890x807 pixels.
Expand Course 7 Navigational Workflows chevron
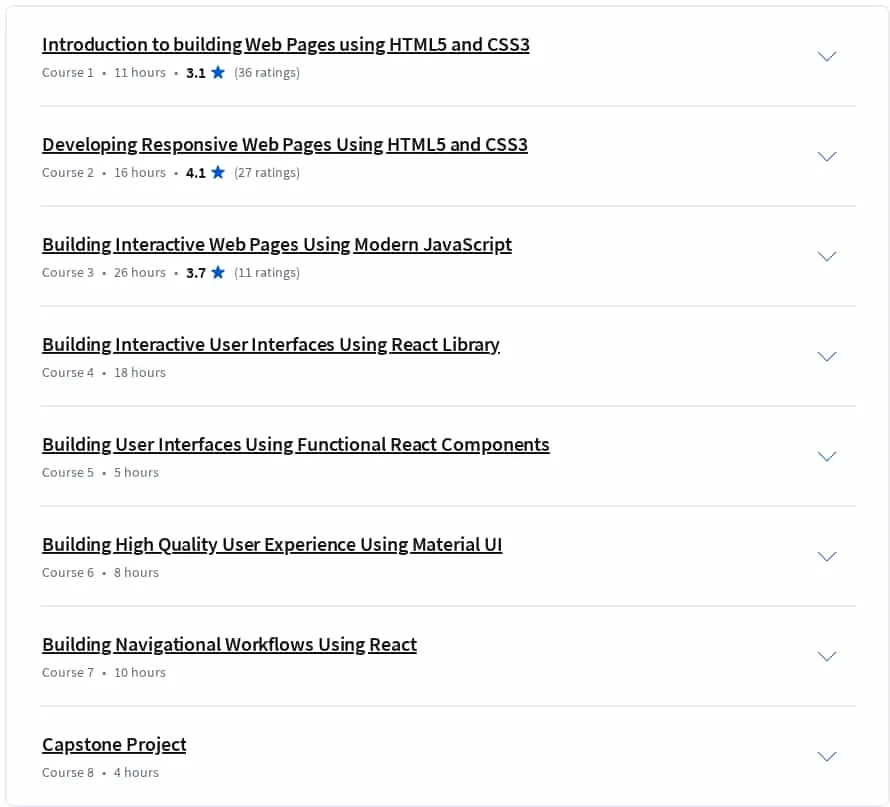tap(826, 655)
